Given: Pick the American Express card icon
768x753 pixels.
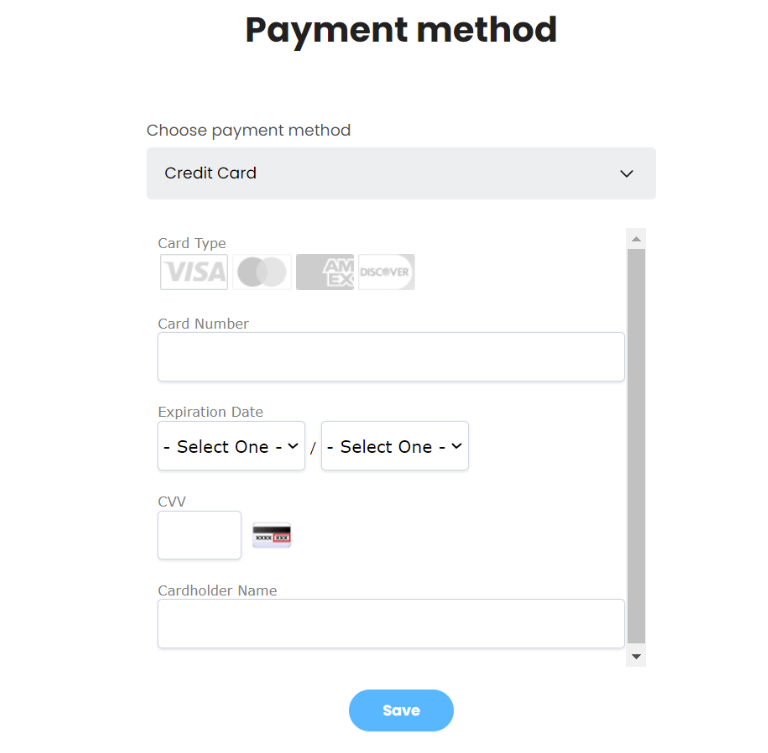Looking at the screenshot, I should click(325, 272).
